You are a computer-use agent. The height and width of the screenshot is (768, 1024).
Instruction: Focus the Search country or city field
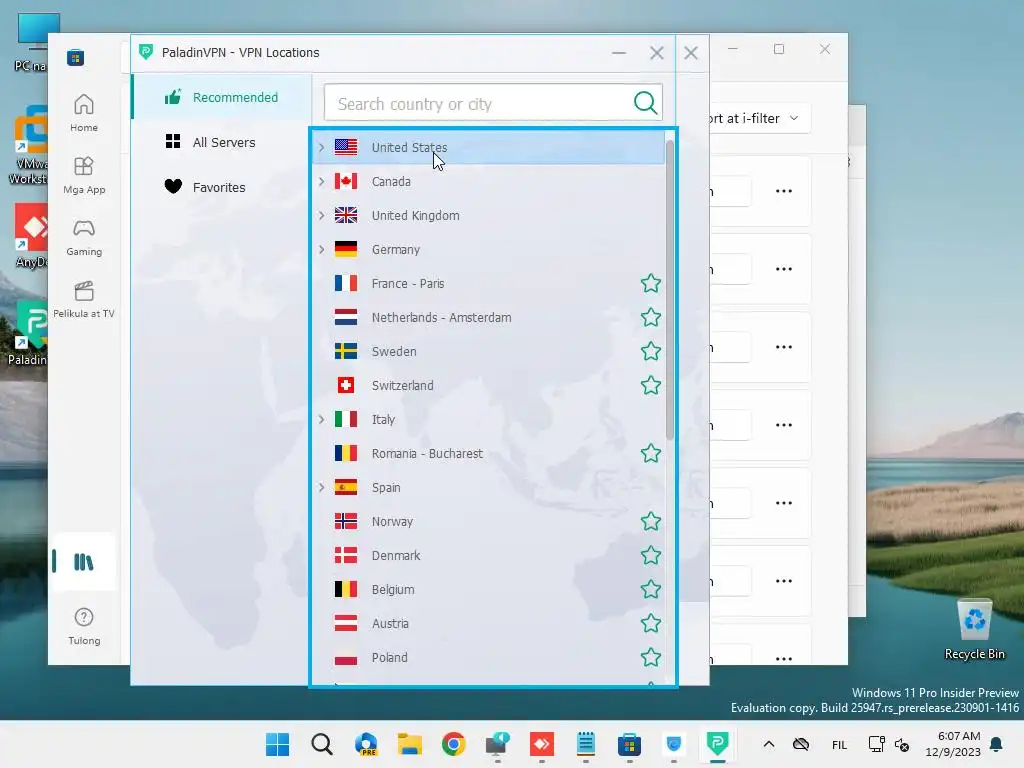(493, 103)
